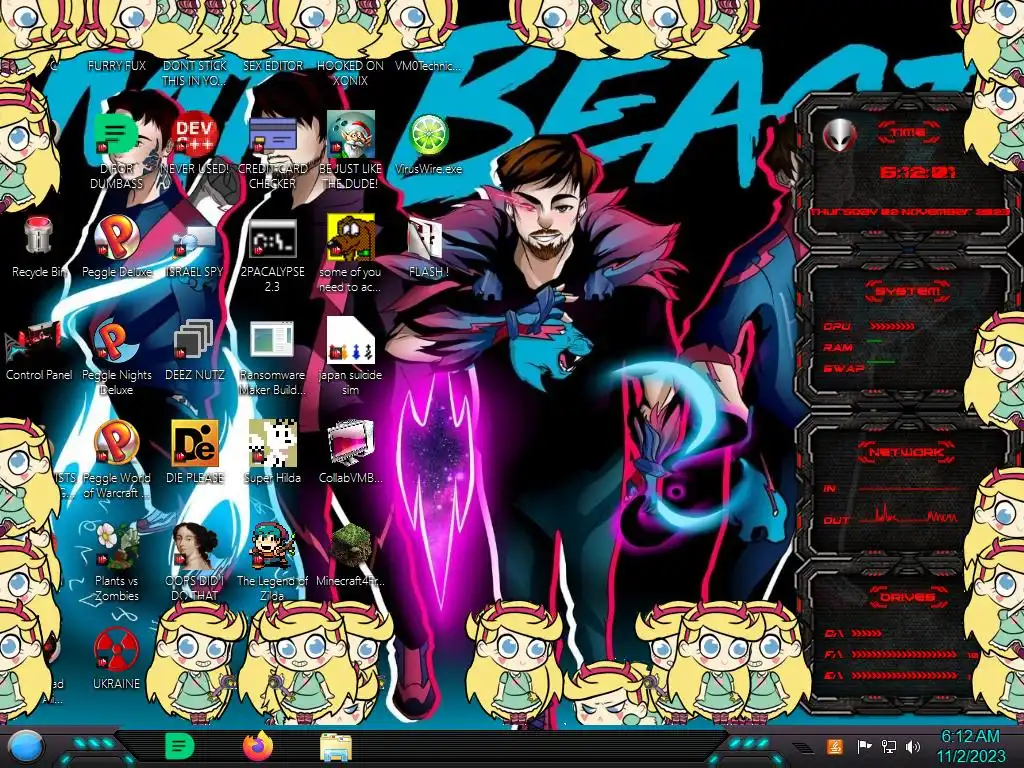Open the FLASH ! desktop shortcut
Screen dimensions: 1024x768
coord(426,238)
